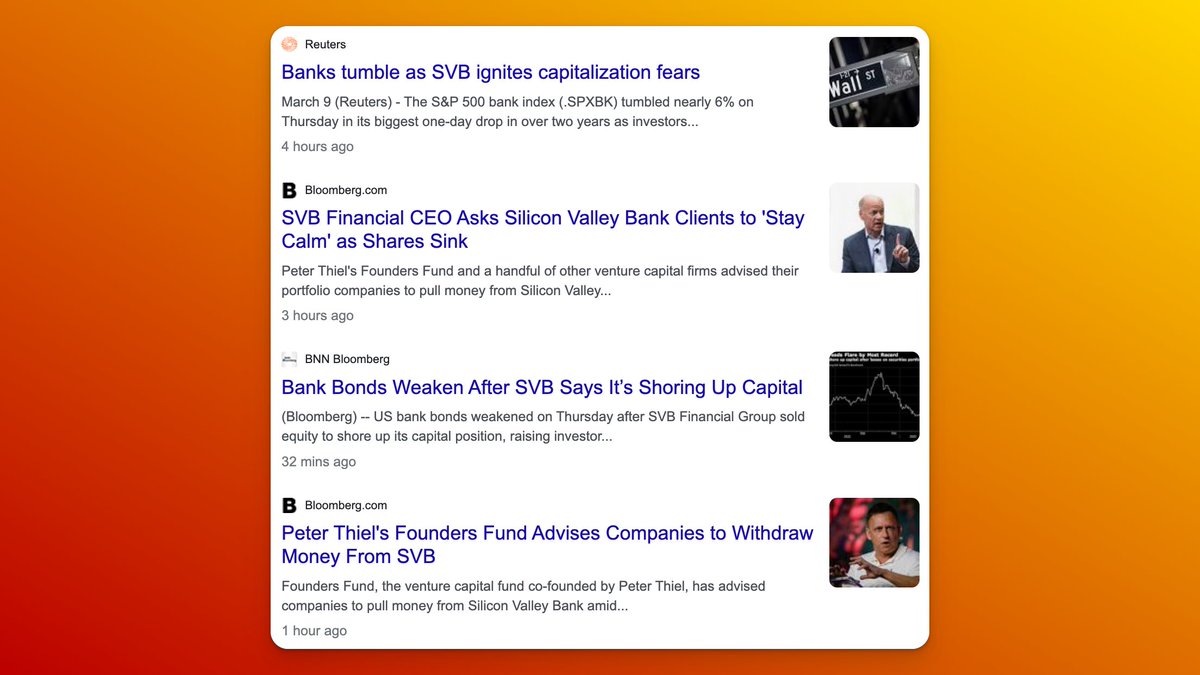Click the bond chart graph thumbnail
This screenshot has height=675, width=1200.
pyautogui.click(x=873, y=396)
